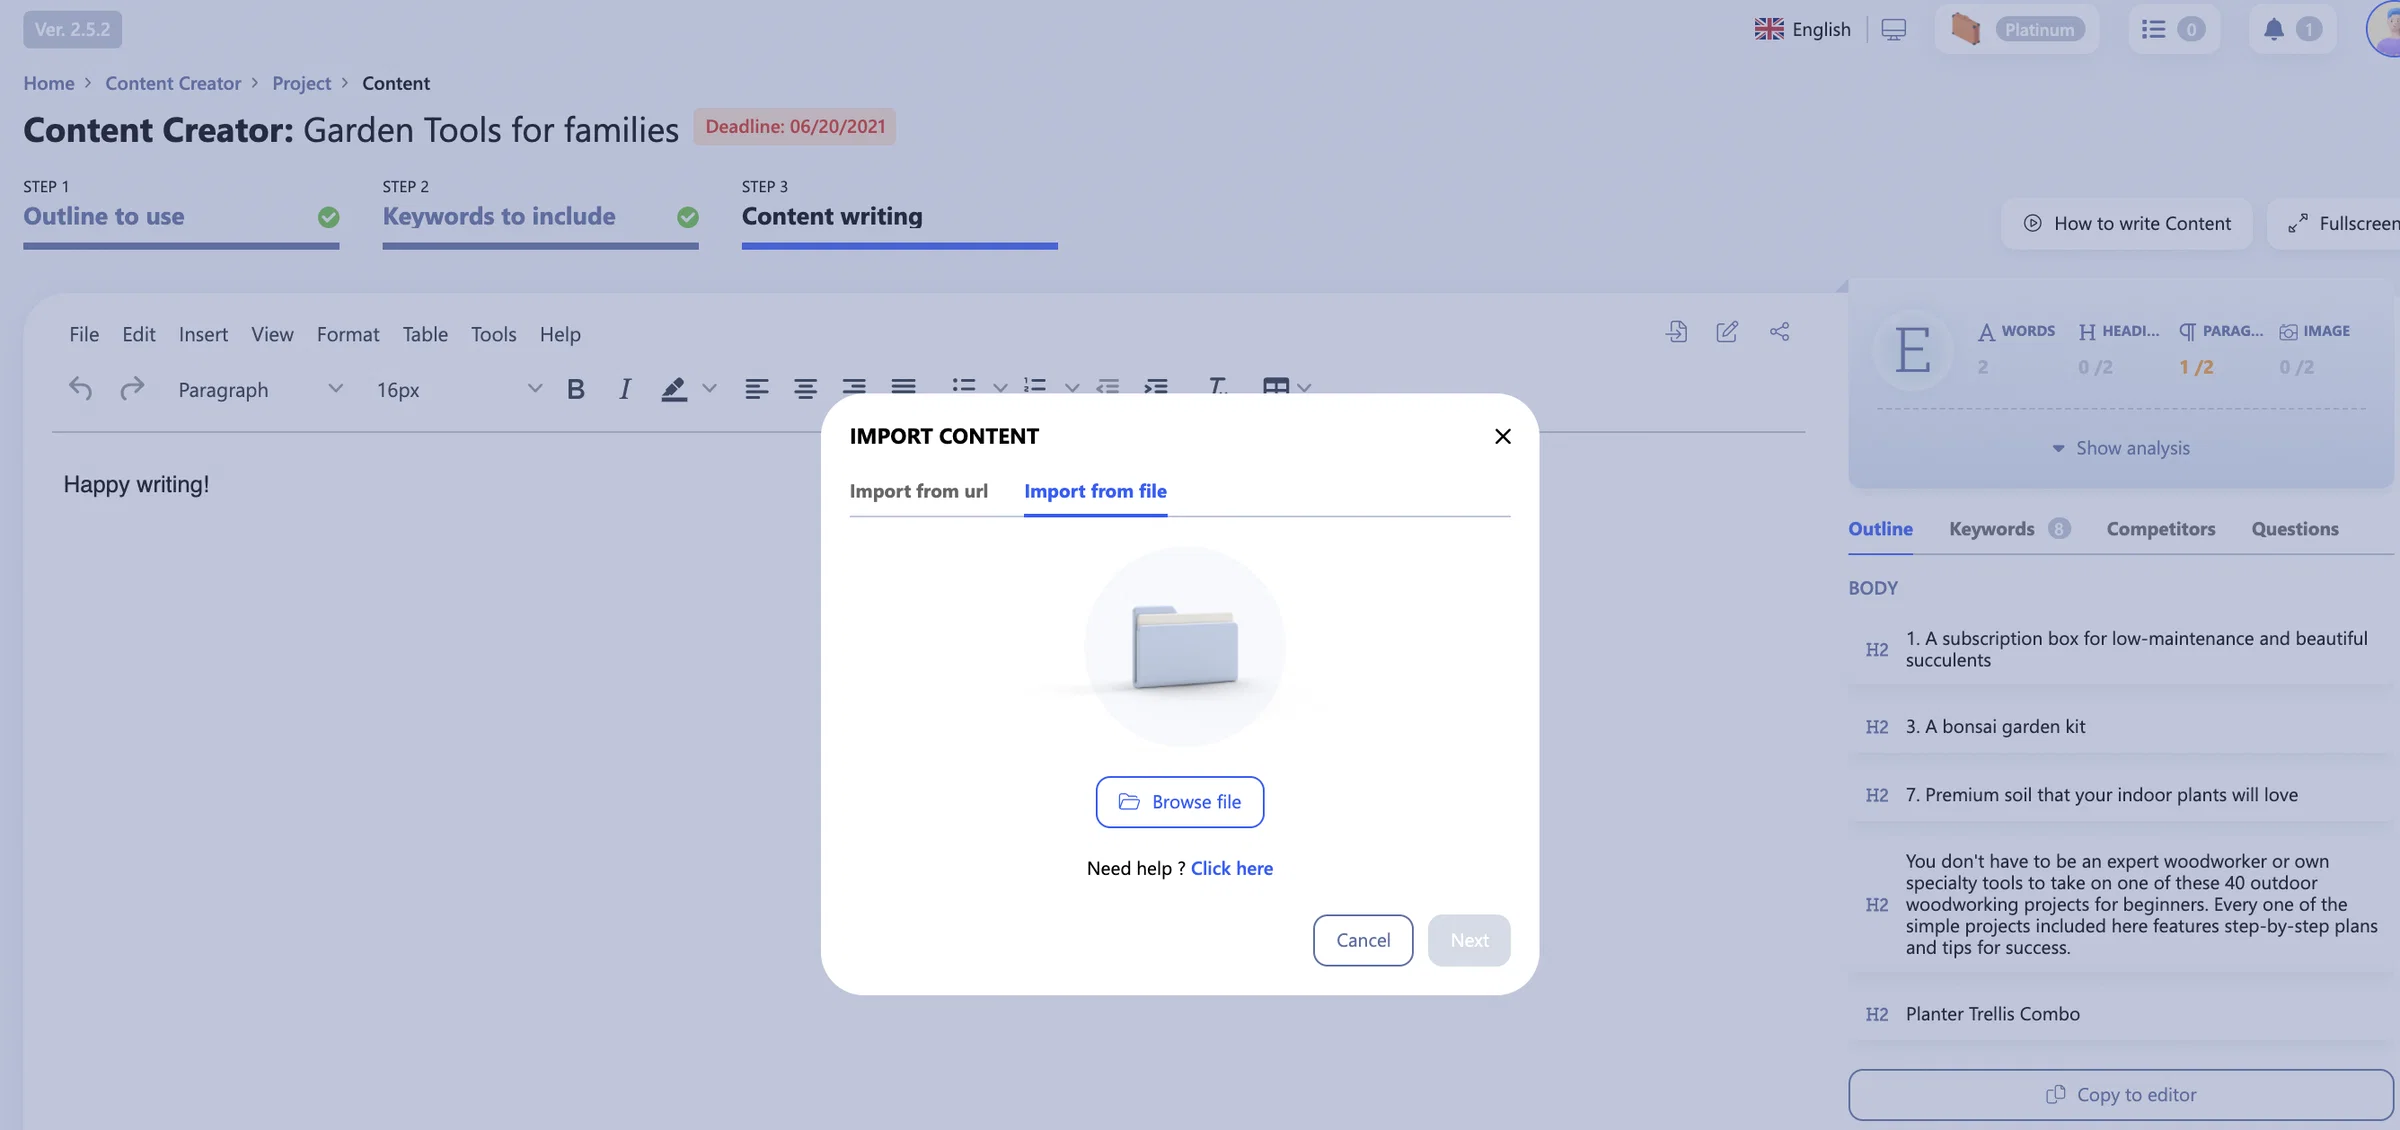
Task: Click the notification bell icon
Action: 2273,29
